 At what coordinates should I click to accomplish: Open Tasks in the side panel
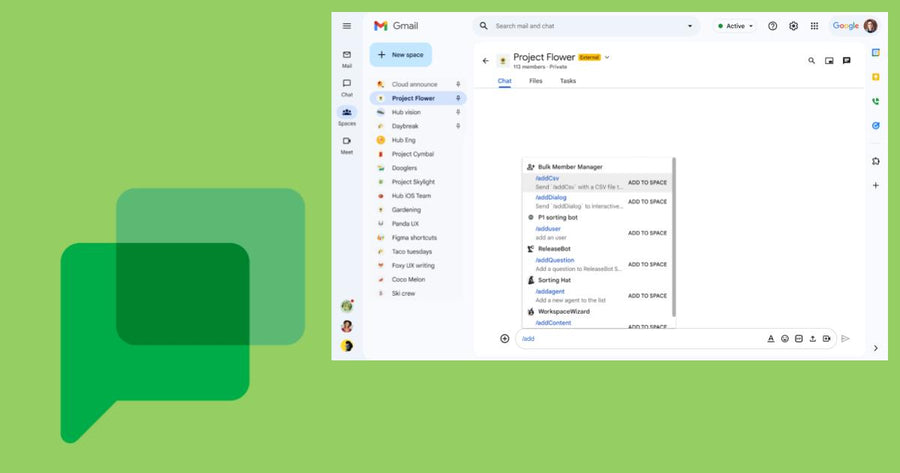tap(876, 126)
